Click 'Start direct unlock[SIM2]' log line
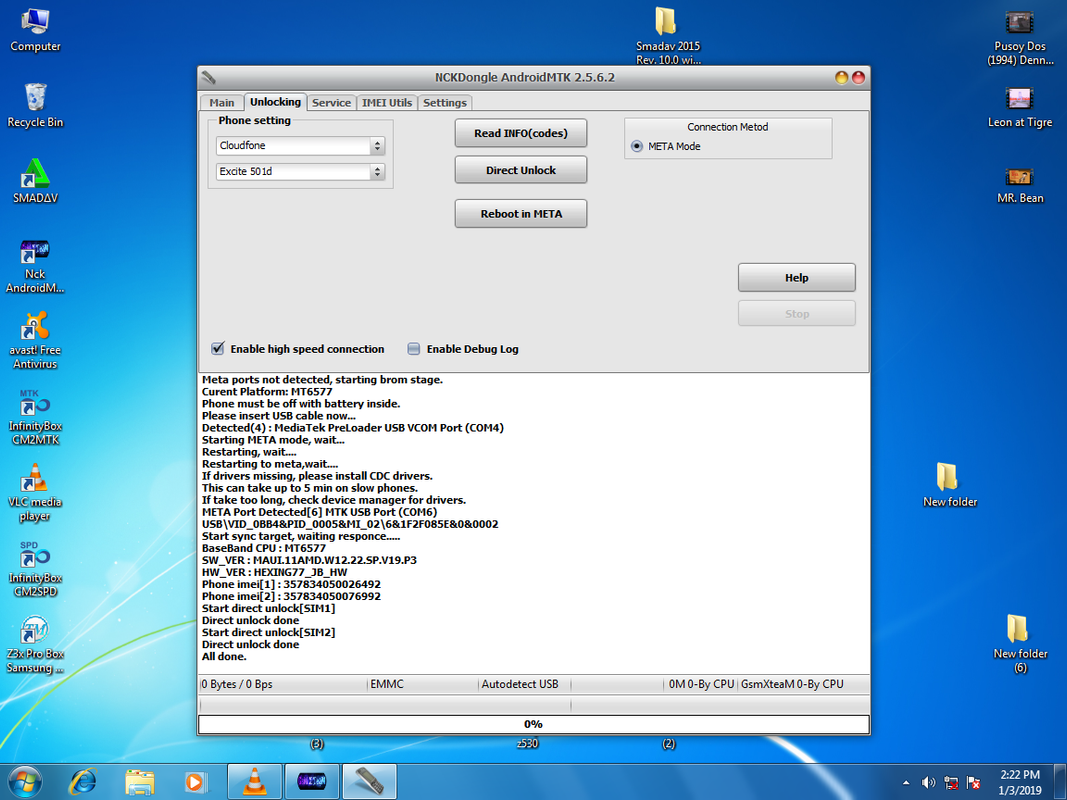Image resolution: width=1067 pixels, height=800 pixels. pyautogui.click(x=268, y=633)
